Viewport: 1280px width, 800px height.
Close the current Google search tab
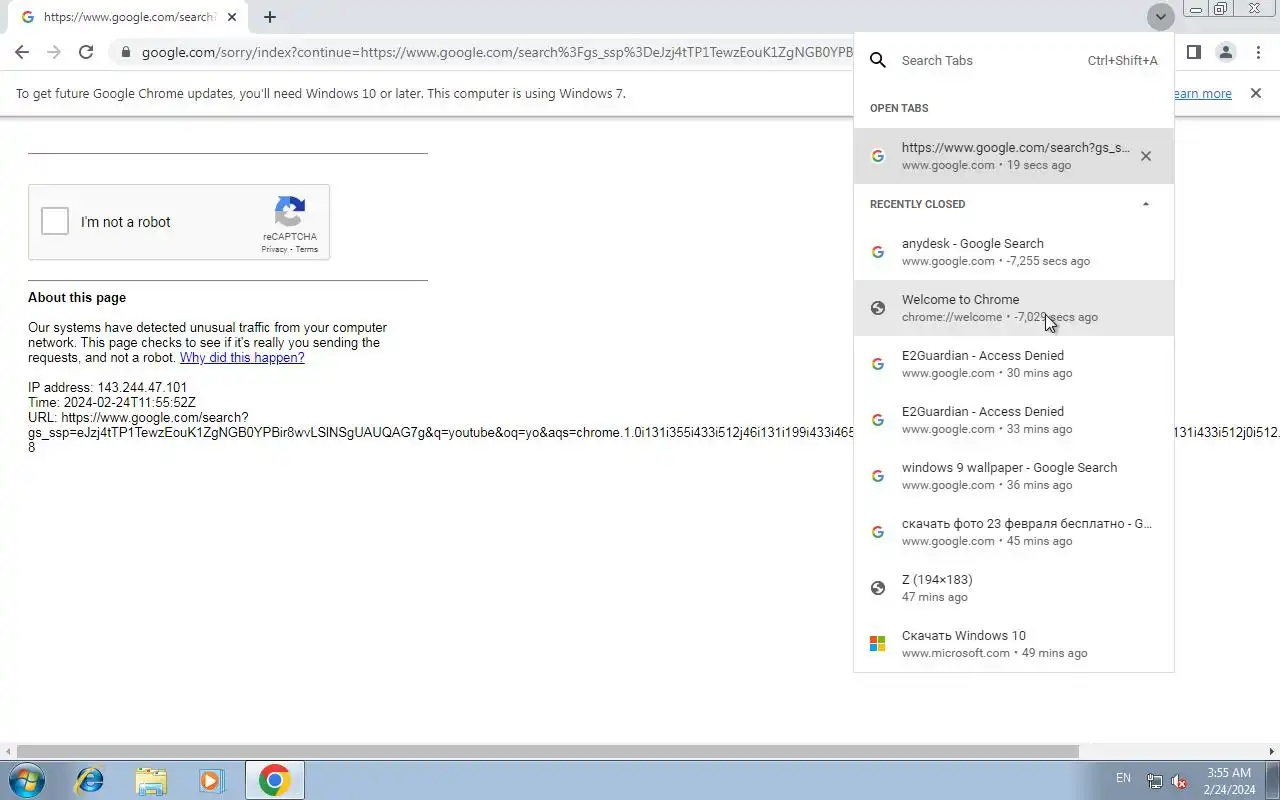tap(232, 17)
